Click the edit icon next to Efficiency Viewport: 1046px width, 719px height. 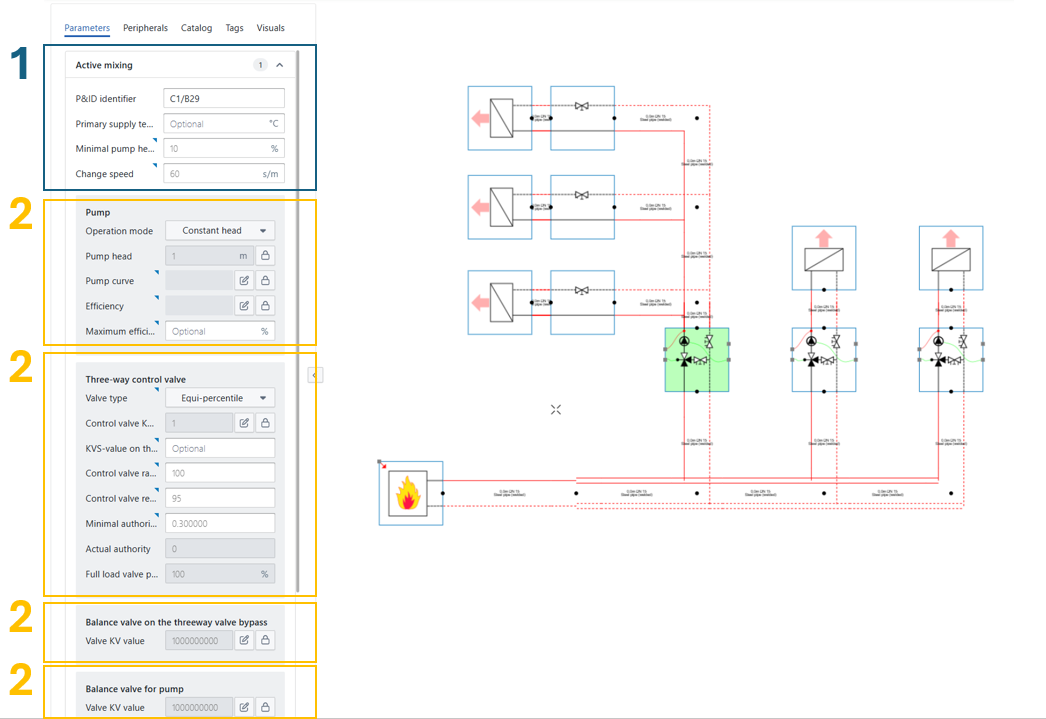(243, 306)
